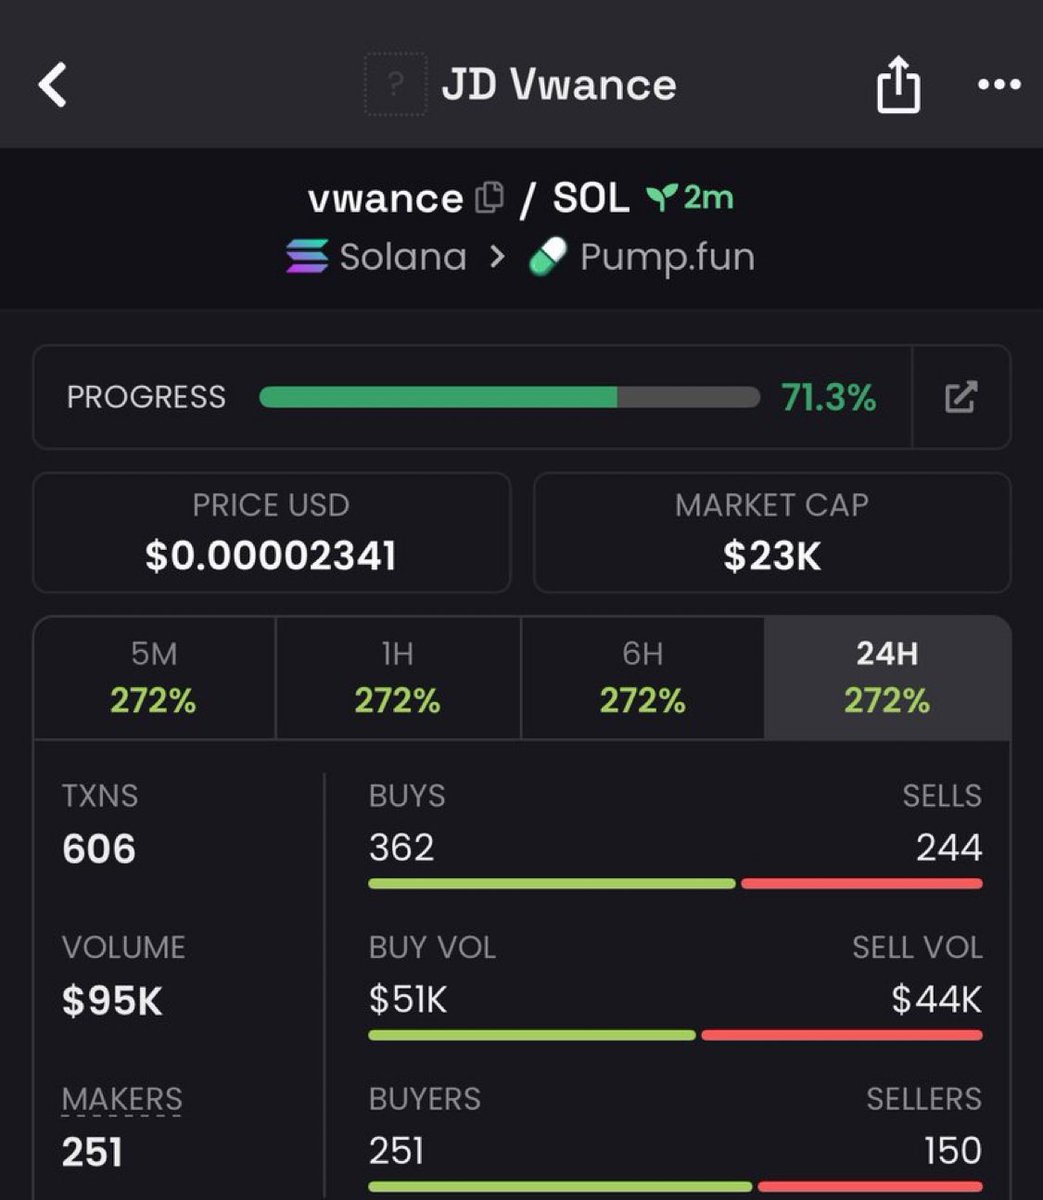The image size is (1043, 1200).
Task: Tap the underlined MAKERS label
Action: click(x=122, y=1099)
